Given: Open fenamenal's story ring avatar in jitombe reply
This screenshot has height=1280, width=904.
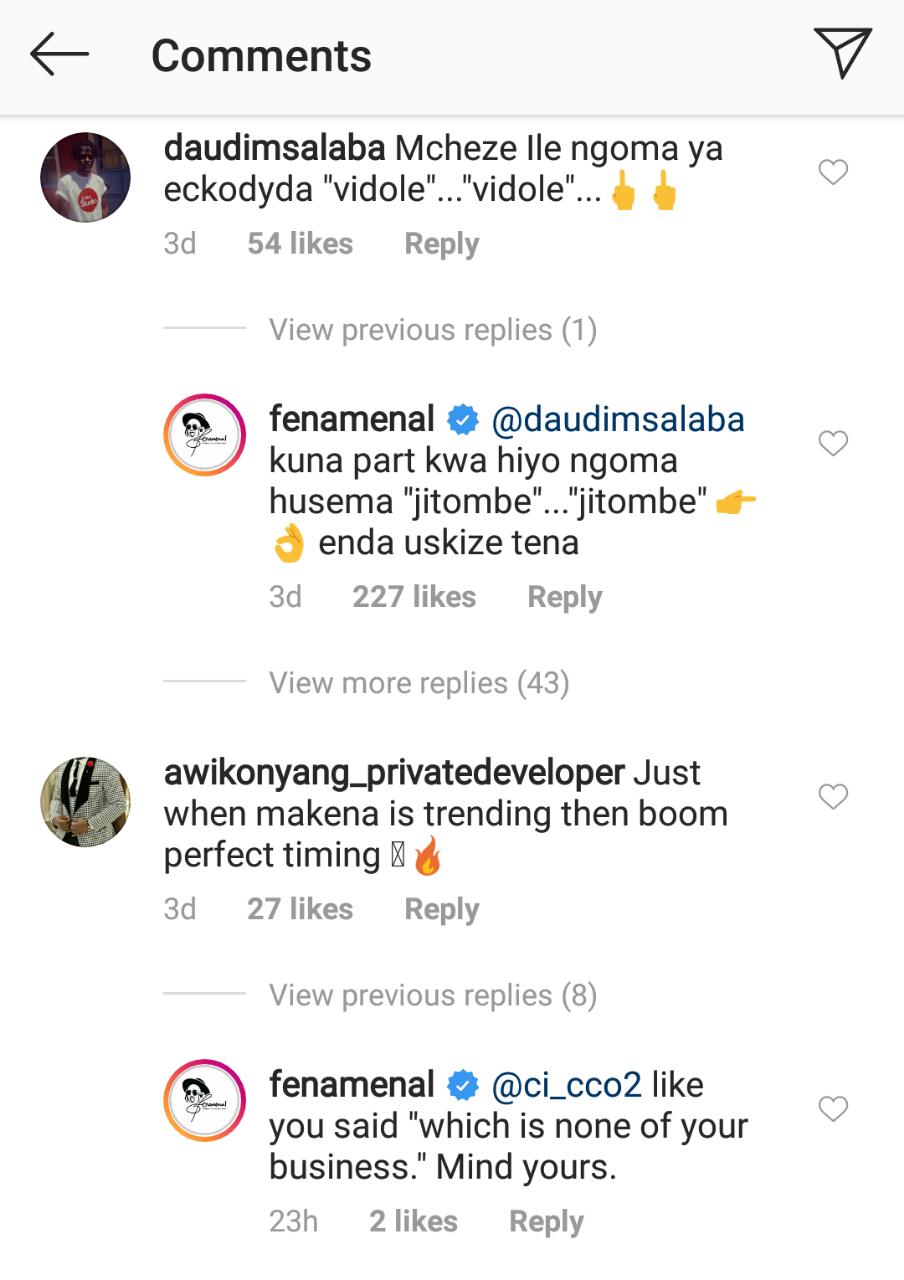Looking at the screenshot, I should (204, 435).
